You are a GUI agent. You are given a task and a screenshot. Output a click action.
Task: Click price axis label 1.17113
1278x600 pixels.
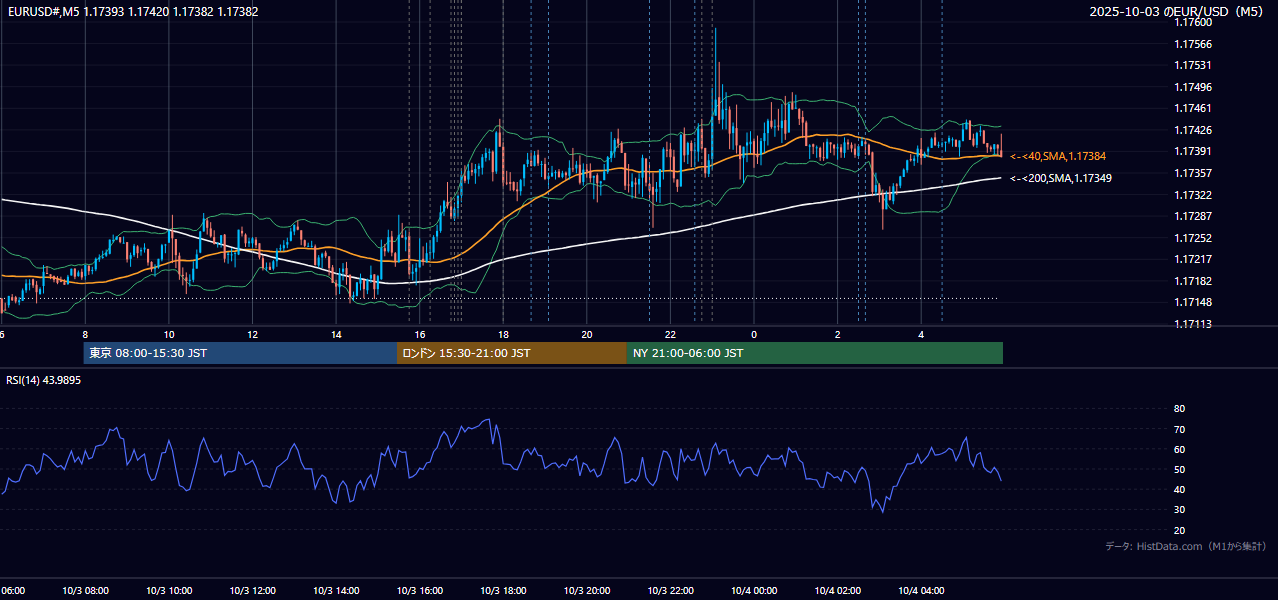[x=1193, y=324]
